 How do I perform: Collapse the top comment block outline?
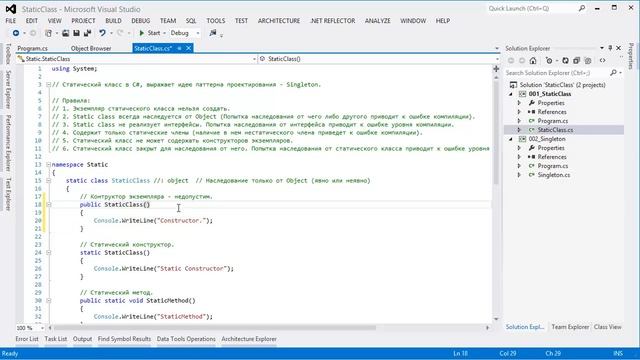pyautogui.click(x=48, y=84)
